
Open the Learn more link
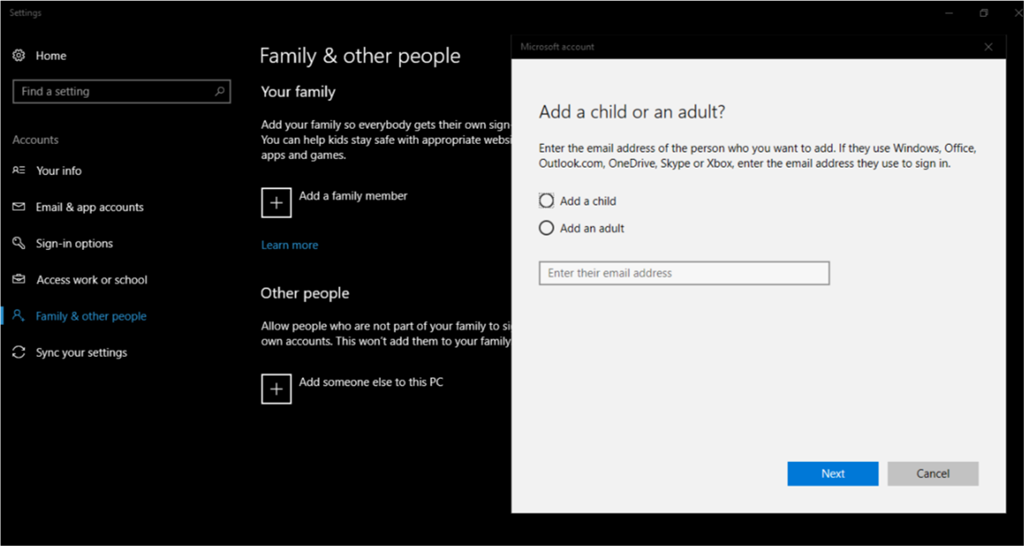click(x=289, y=245)
